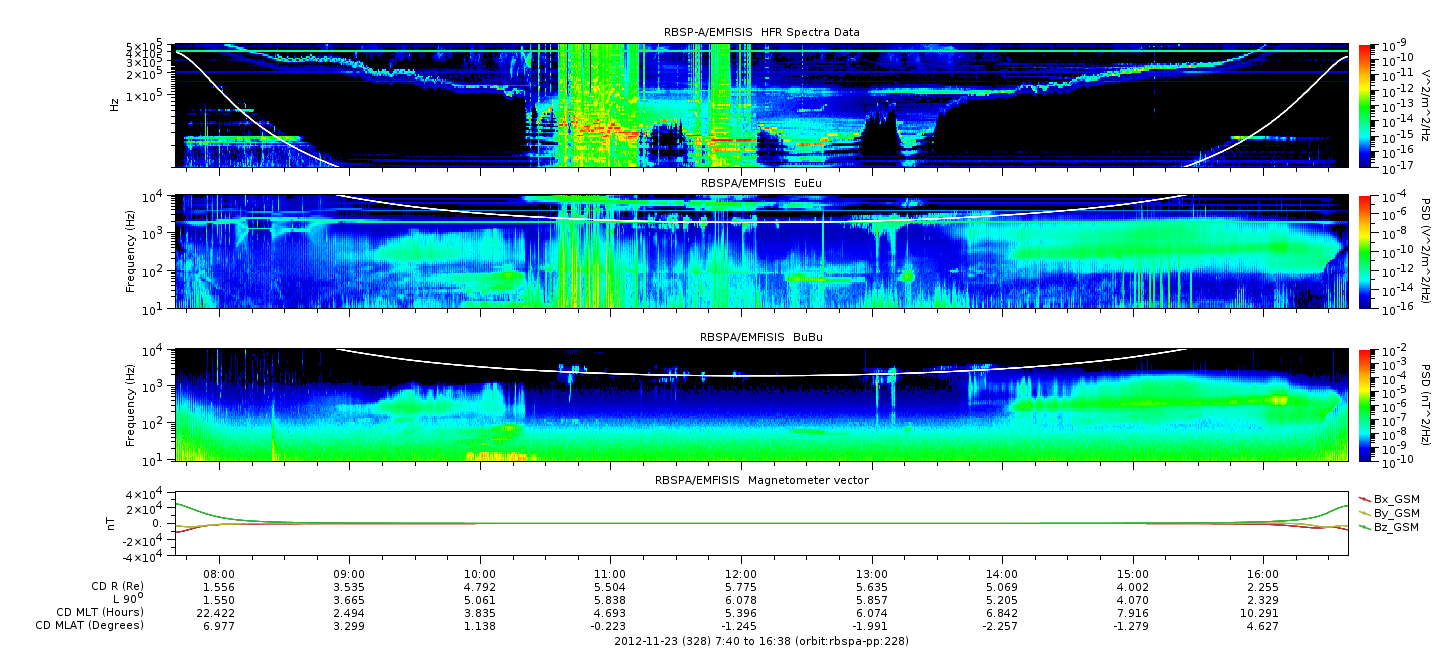Select the 16:00 time axis label
The width and height of the screenshot is (1447, 658).
1263,577
